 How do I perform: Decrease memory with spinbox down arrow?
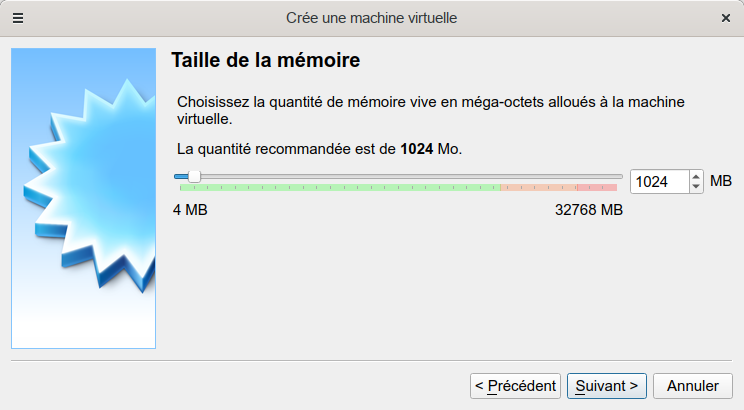(696, 187)
